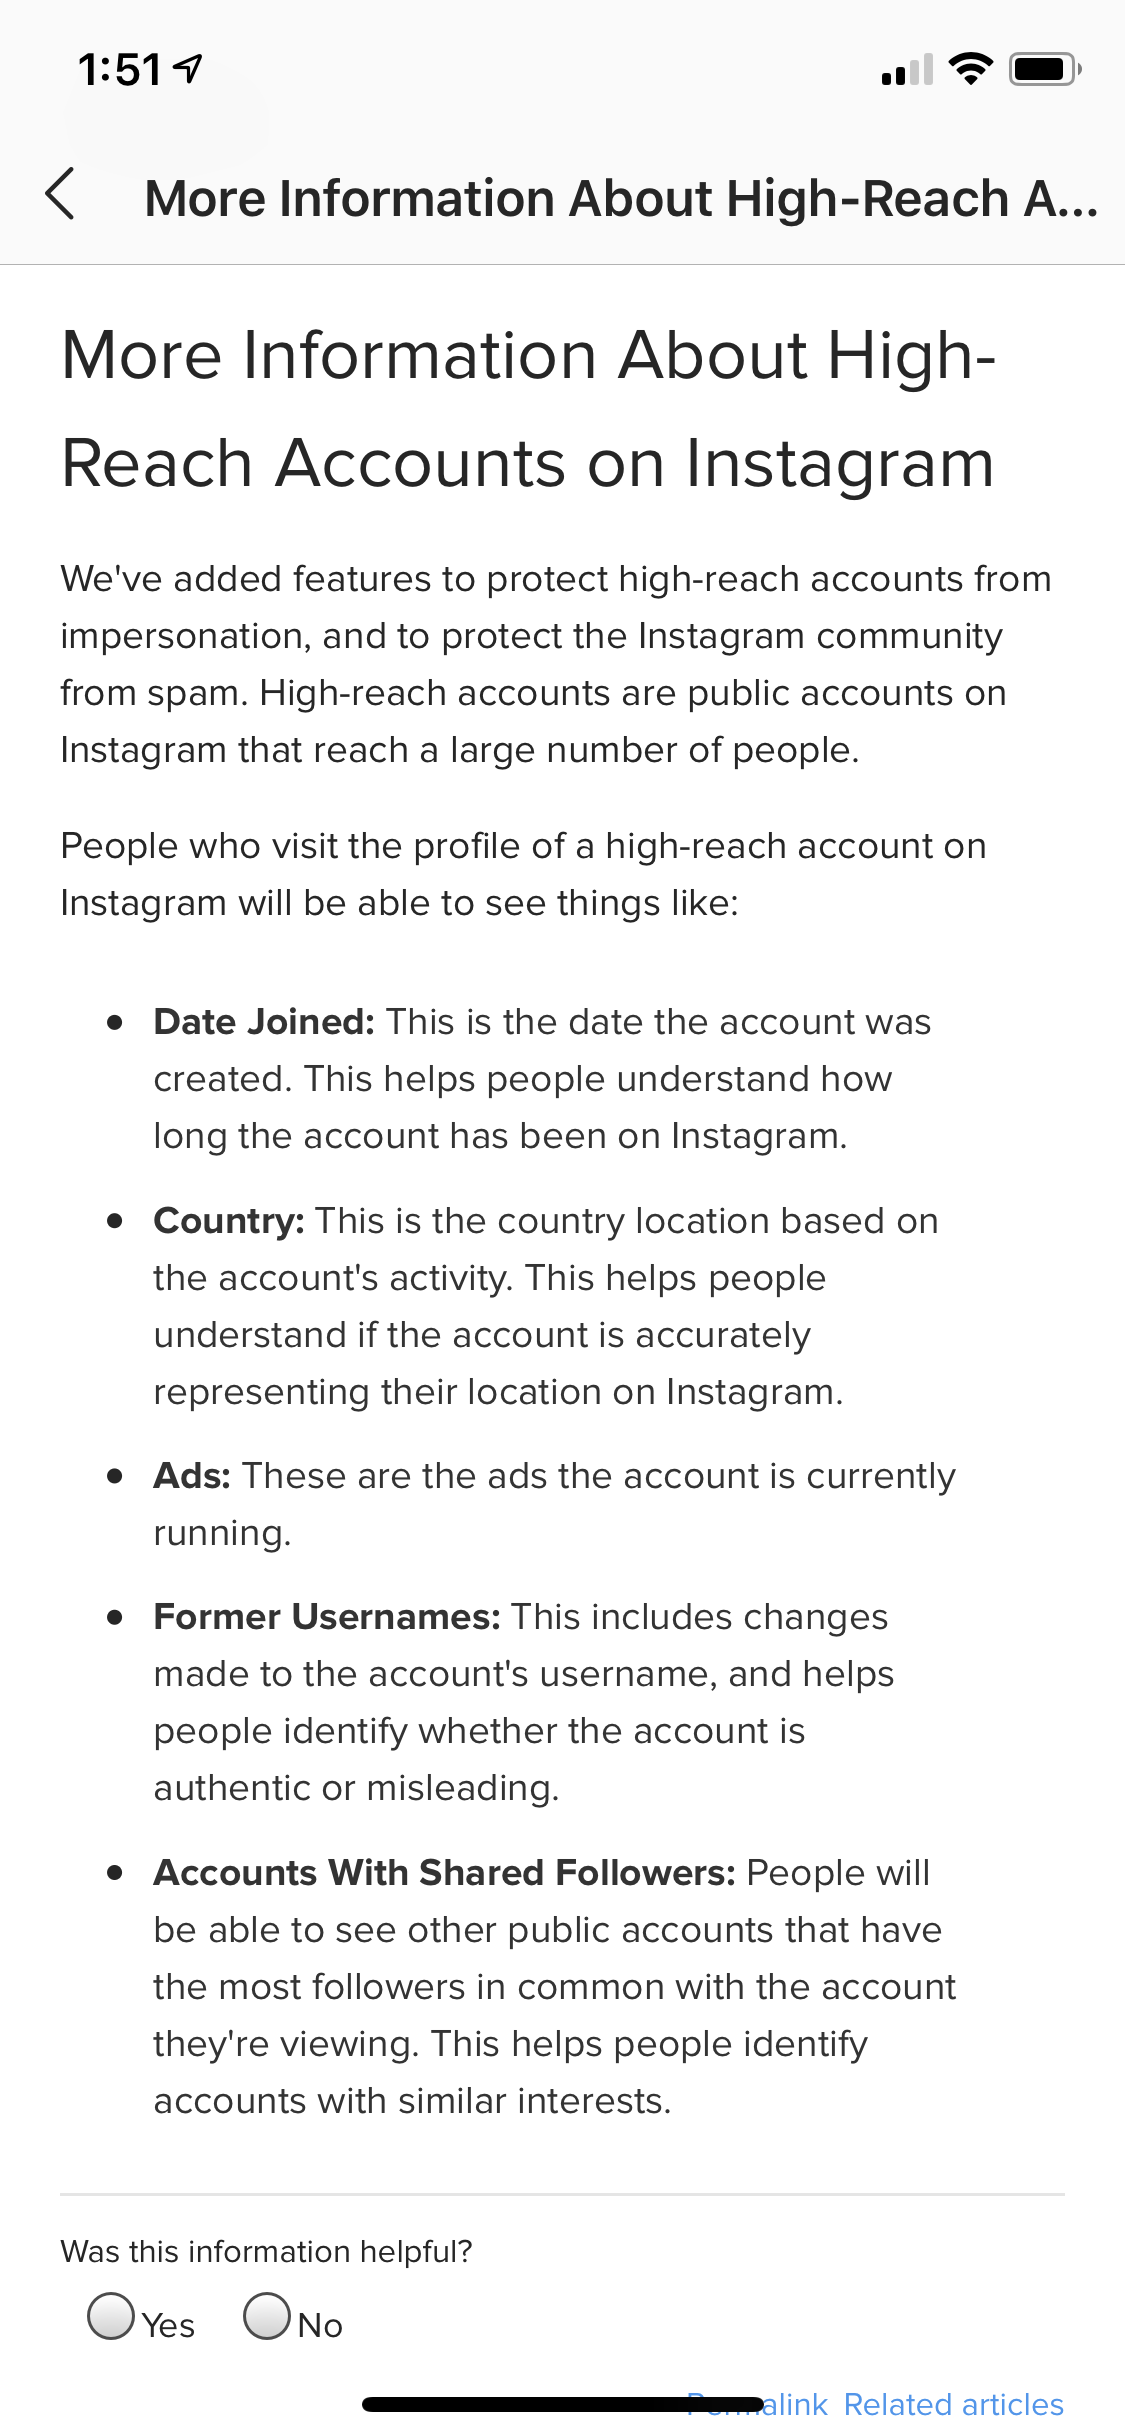Open the Permalink link
1125x2436 pixels.
pyautogui.click(x=757, y=2404)
